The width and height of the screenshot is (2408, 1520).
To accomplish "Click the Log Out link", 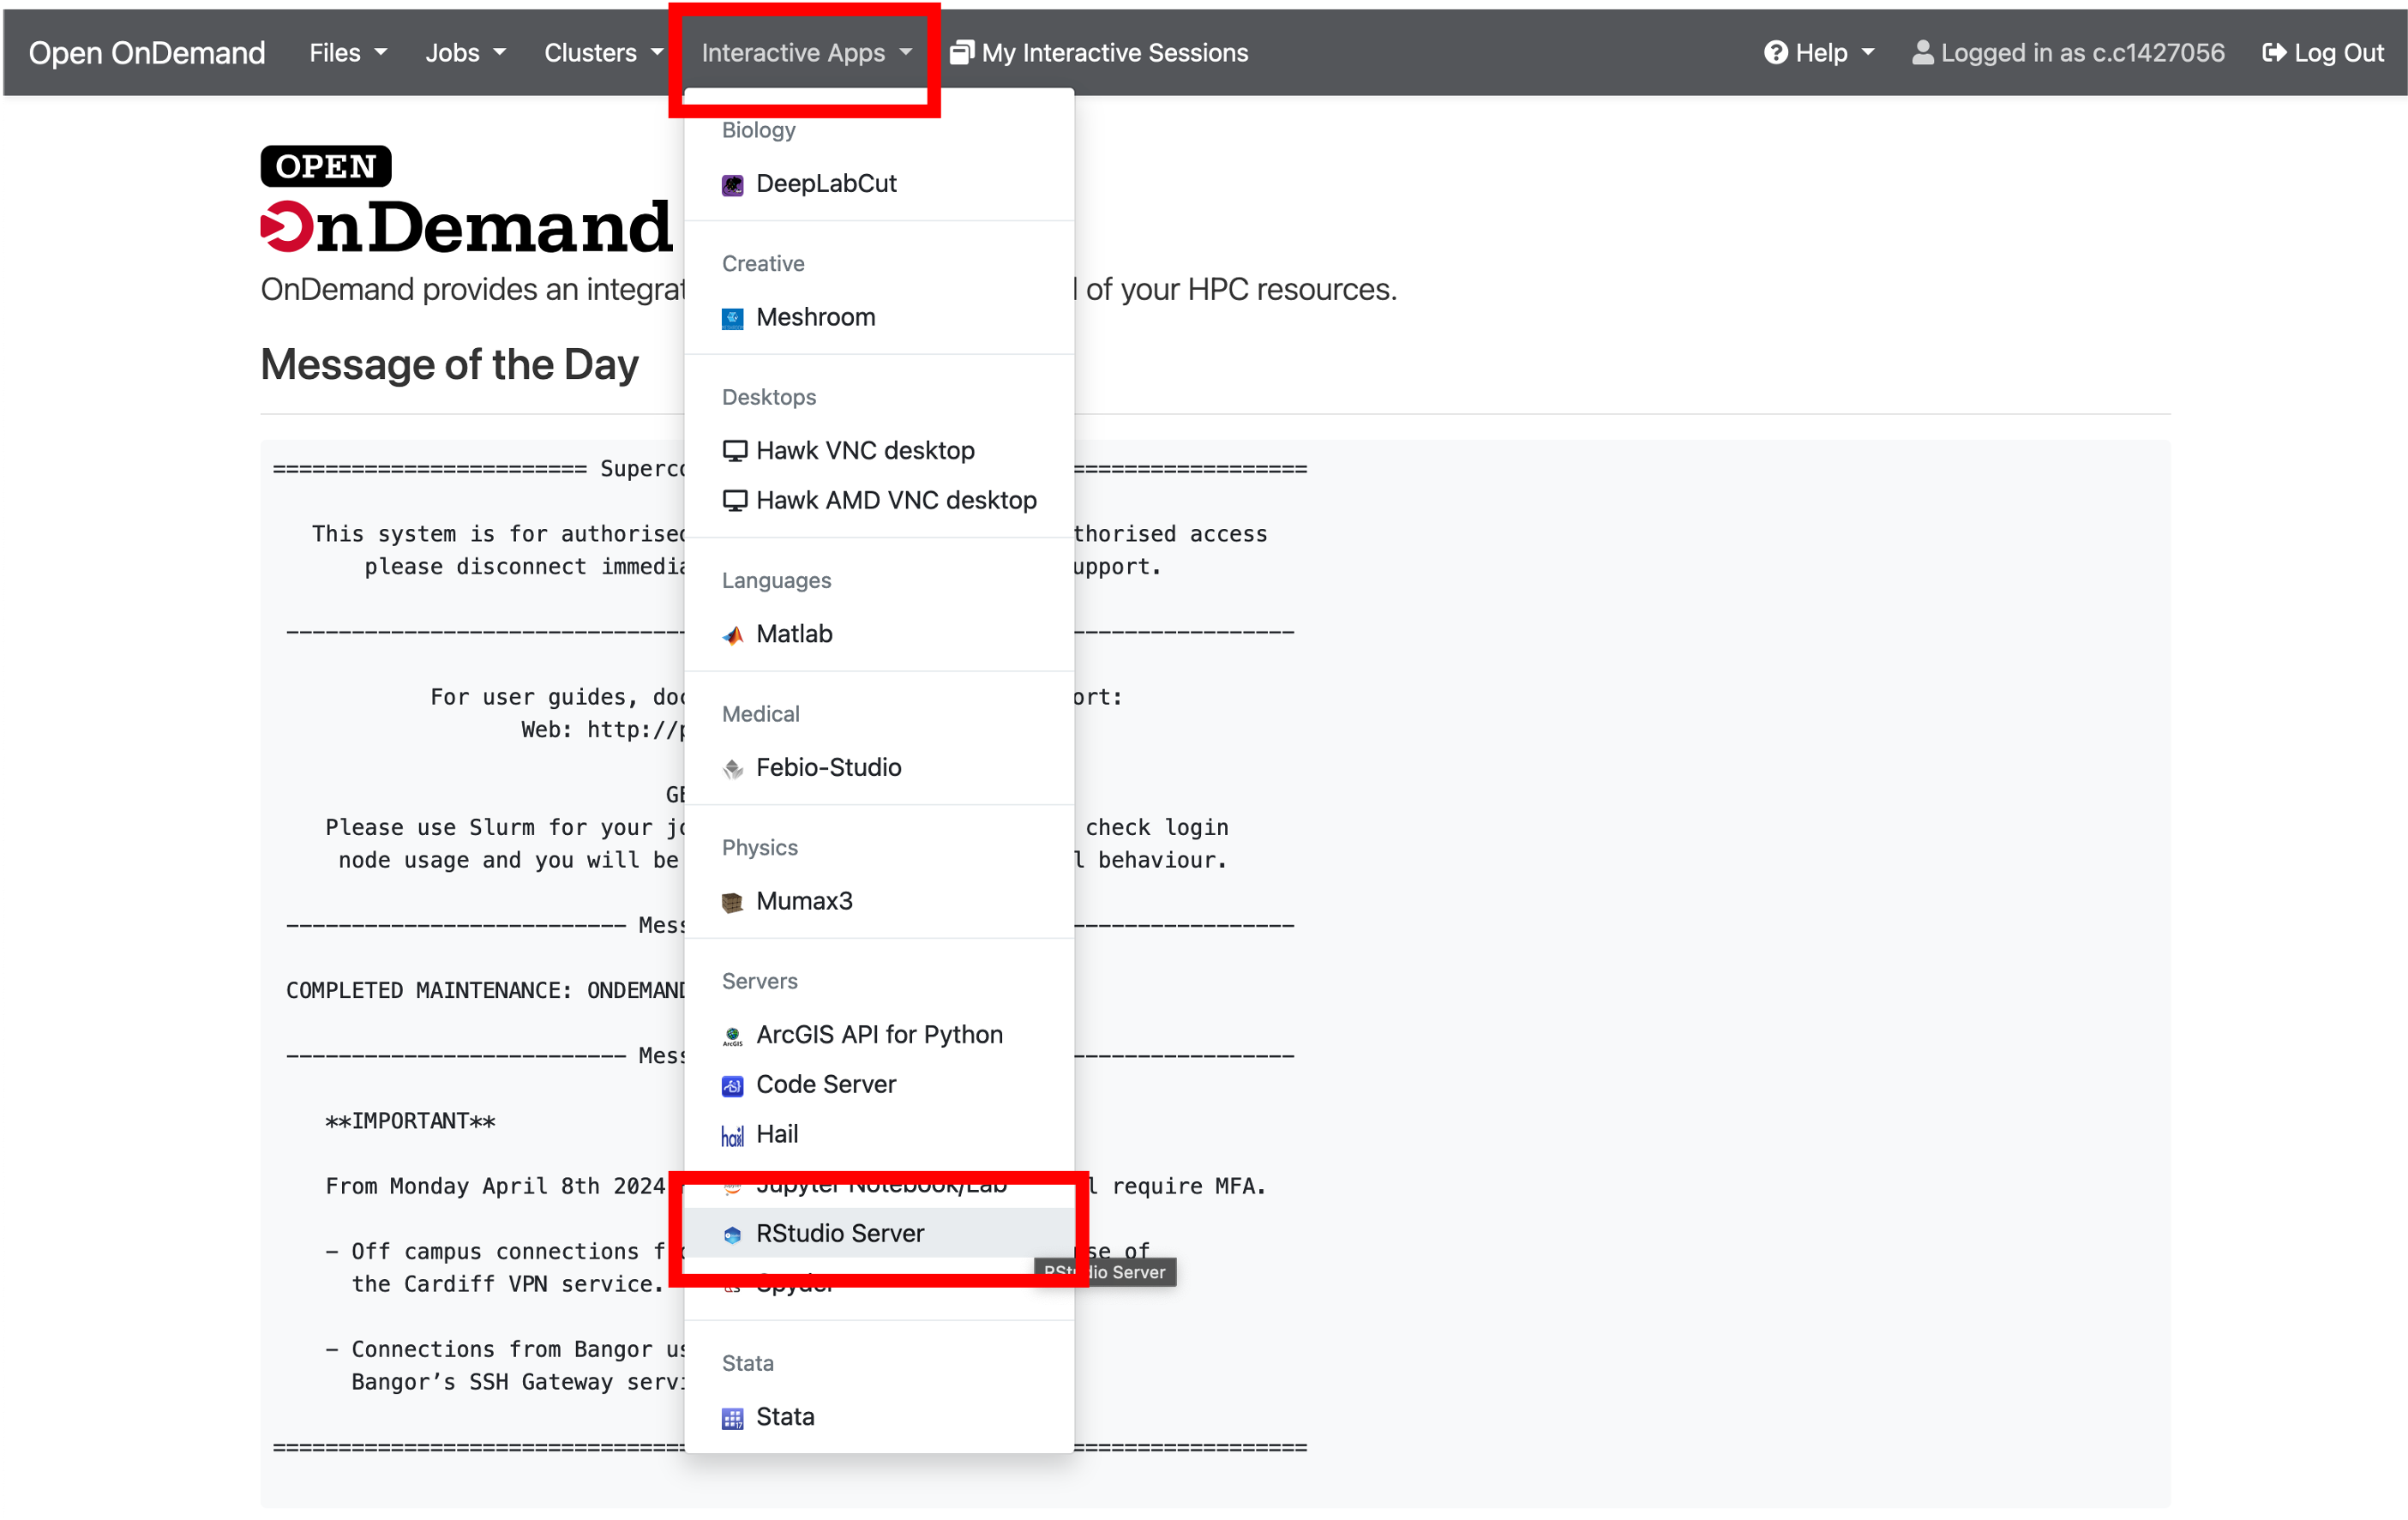I will [2323, 52].
